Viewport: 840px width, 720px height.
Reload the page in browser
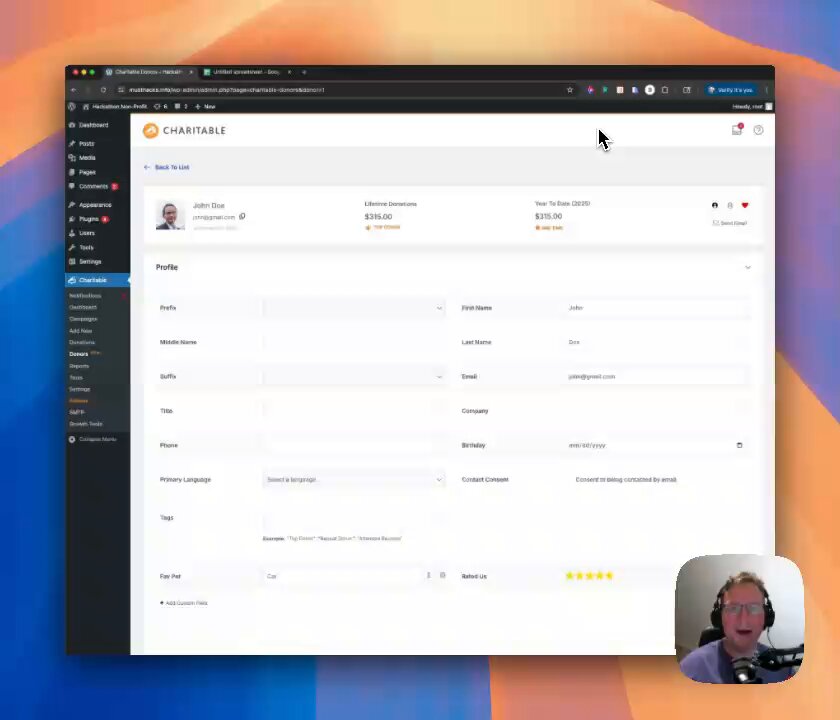(103, 90)
